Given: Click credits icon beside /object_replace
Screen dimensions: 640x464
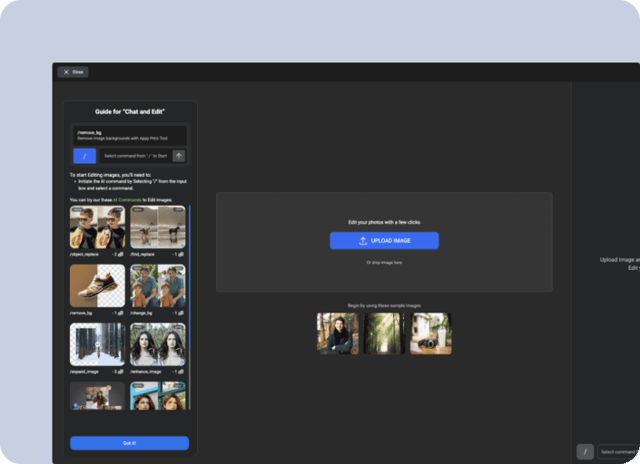Looking at the screenshot, I should click(121, 254).
